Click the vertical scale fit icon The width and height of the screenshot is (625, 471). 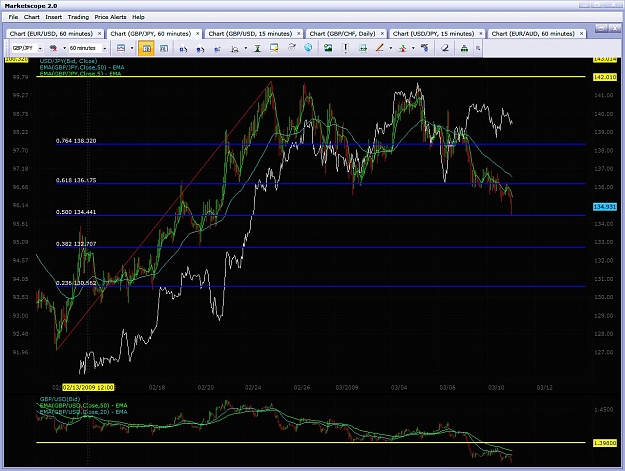coord(257,49)
